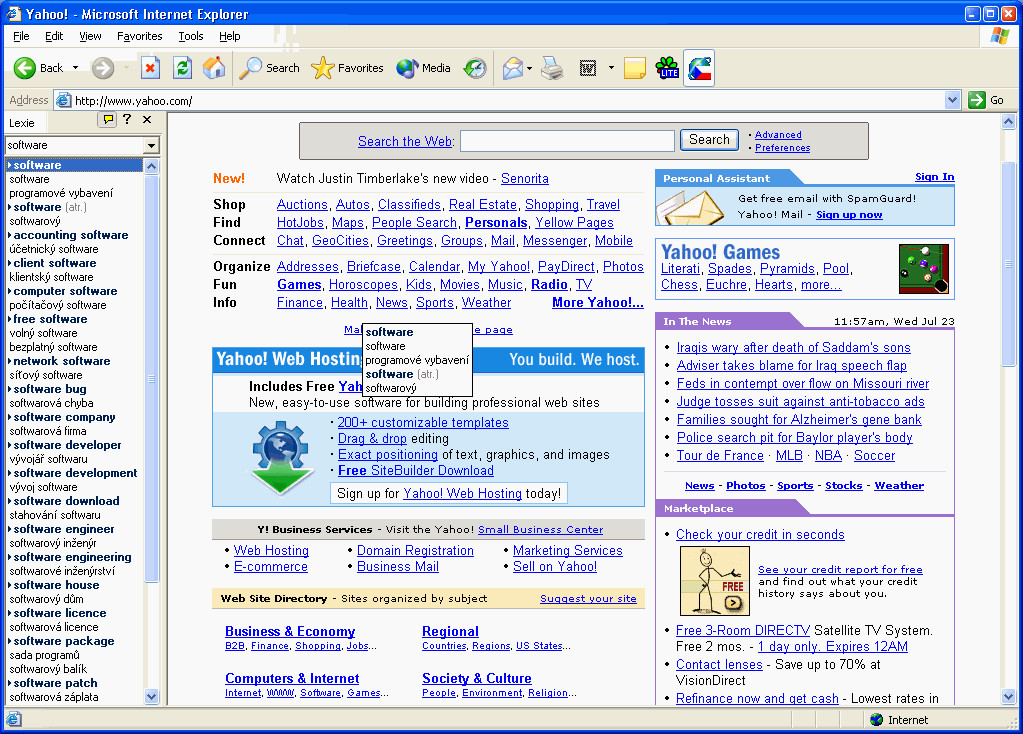Expand the Lexie search term dropdown

(151, 145)
